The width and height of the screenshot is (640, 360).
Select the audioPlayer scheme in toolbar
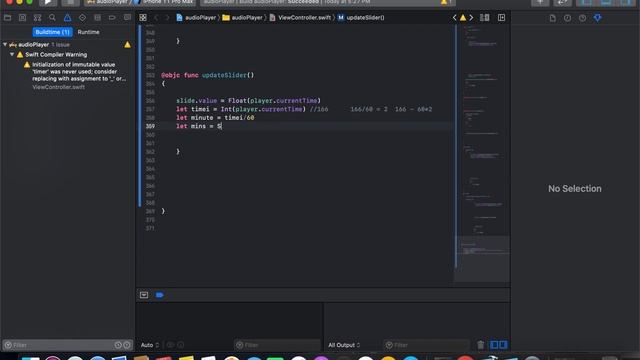(x=108, y=2)
